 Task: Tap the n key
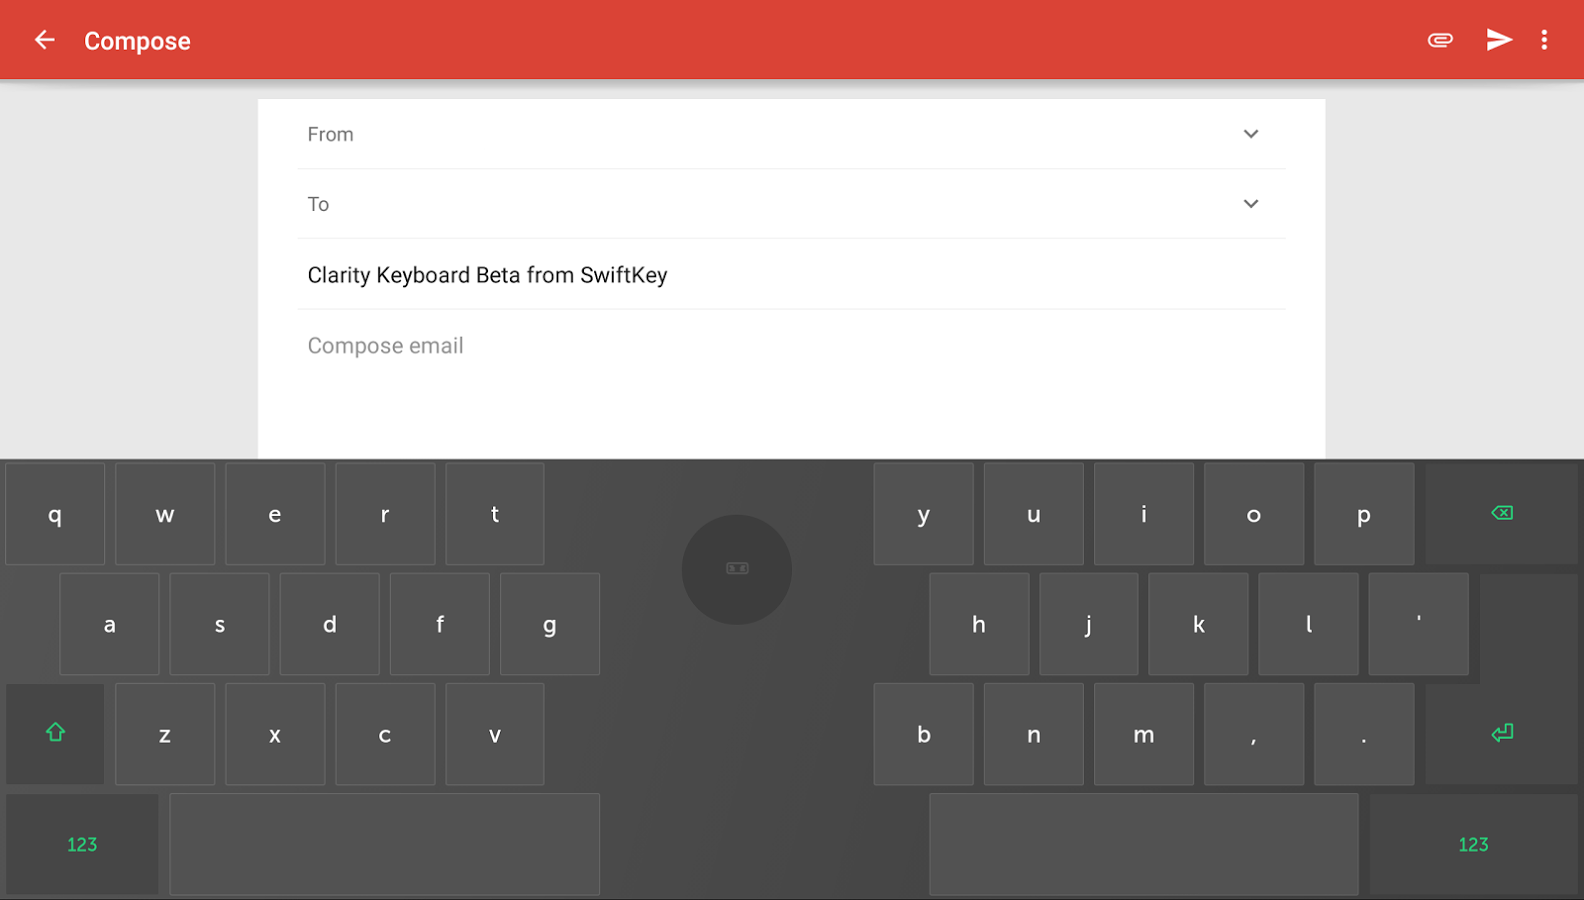[1034, 734]
